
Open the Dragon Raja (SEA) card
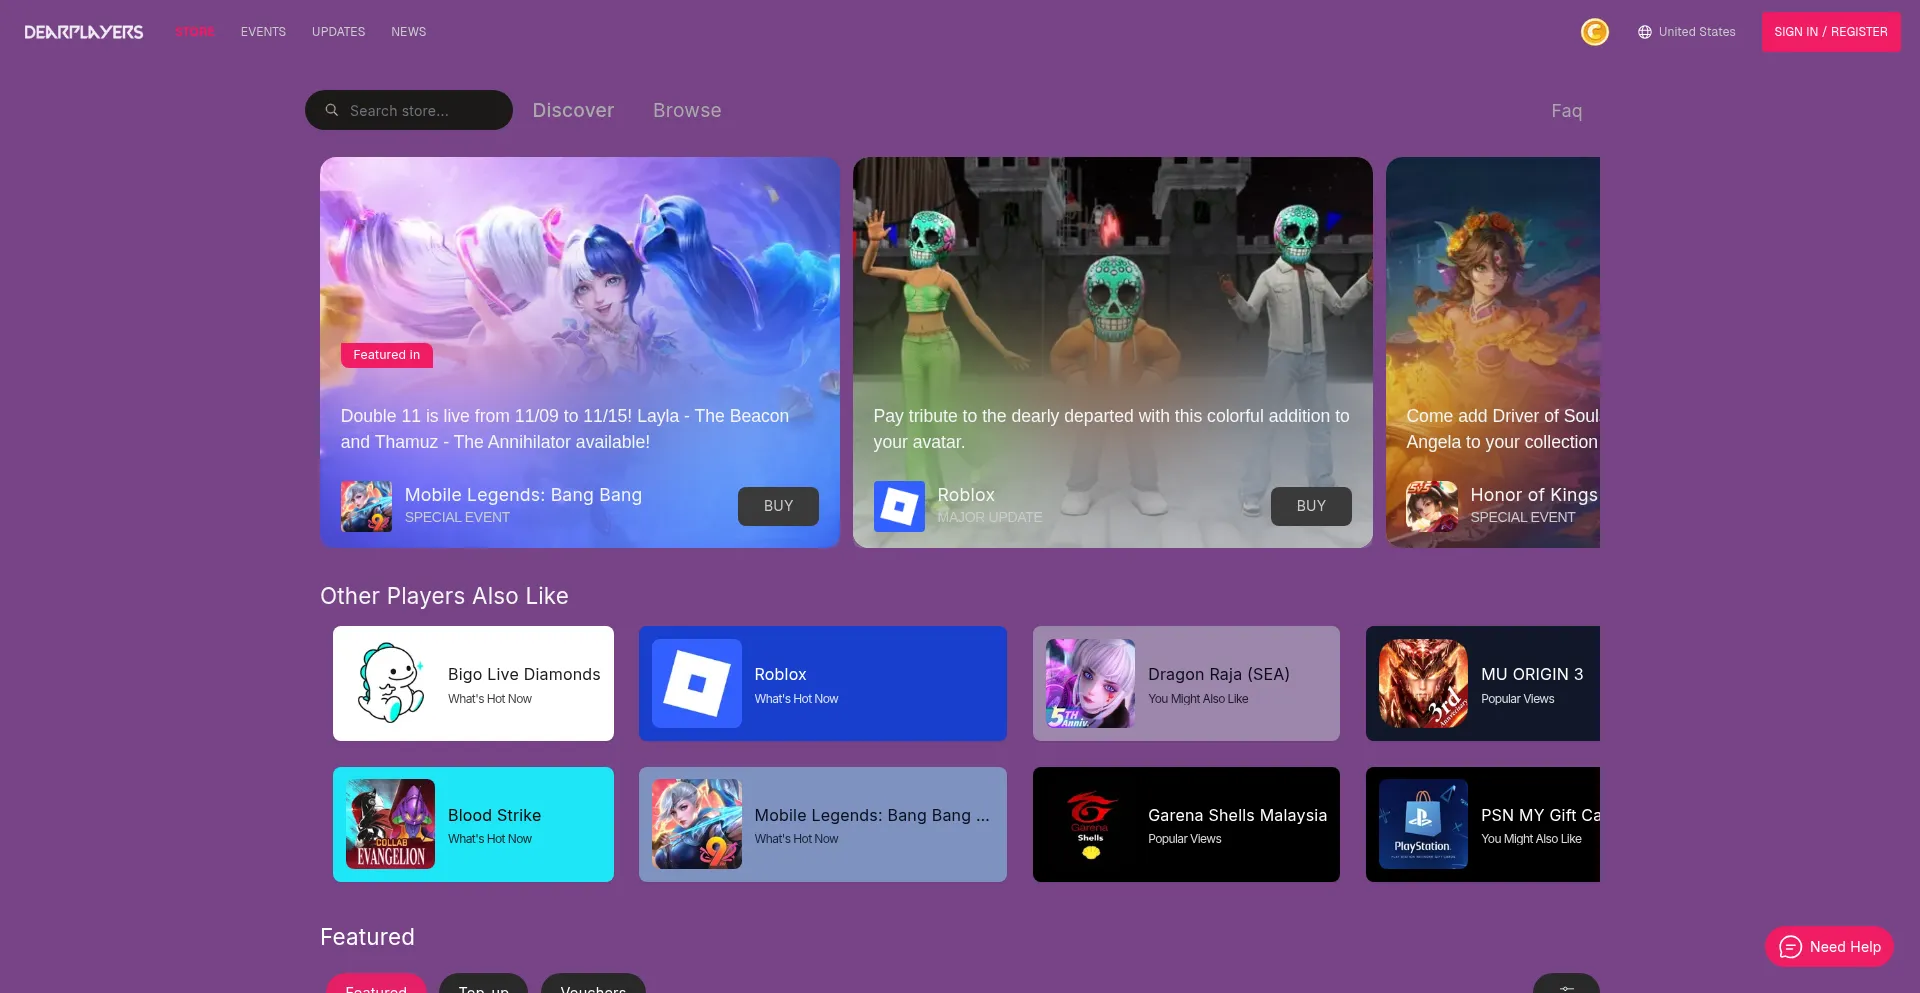(x=1185, y=683)
